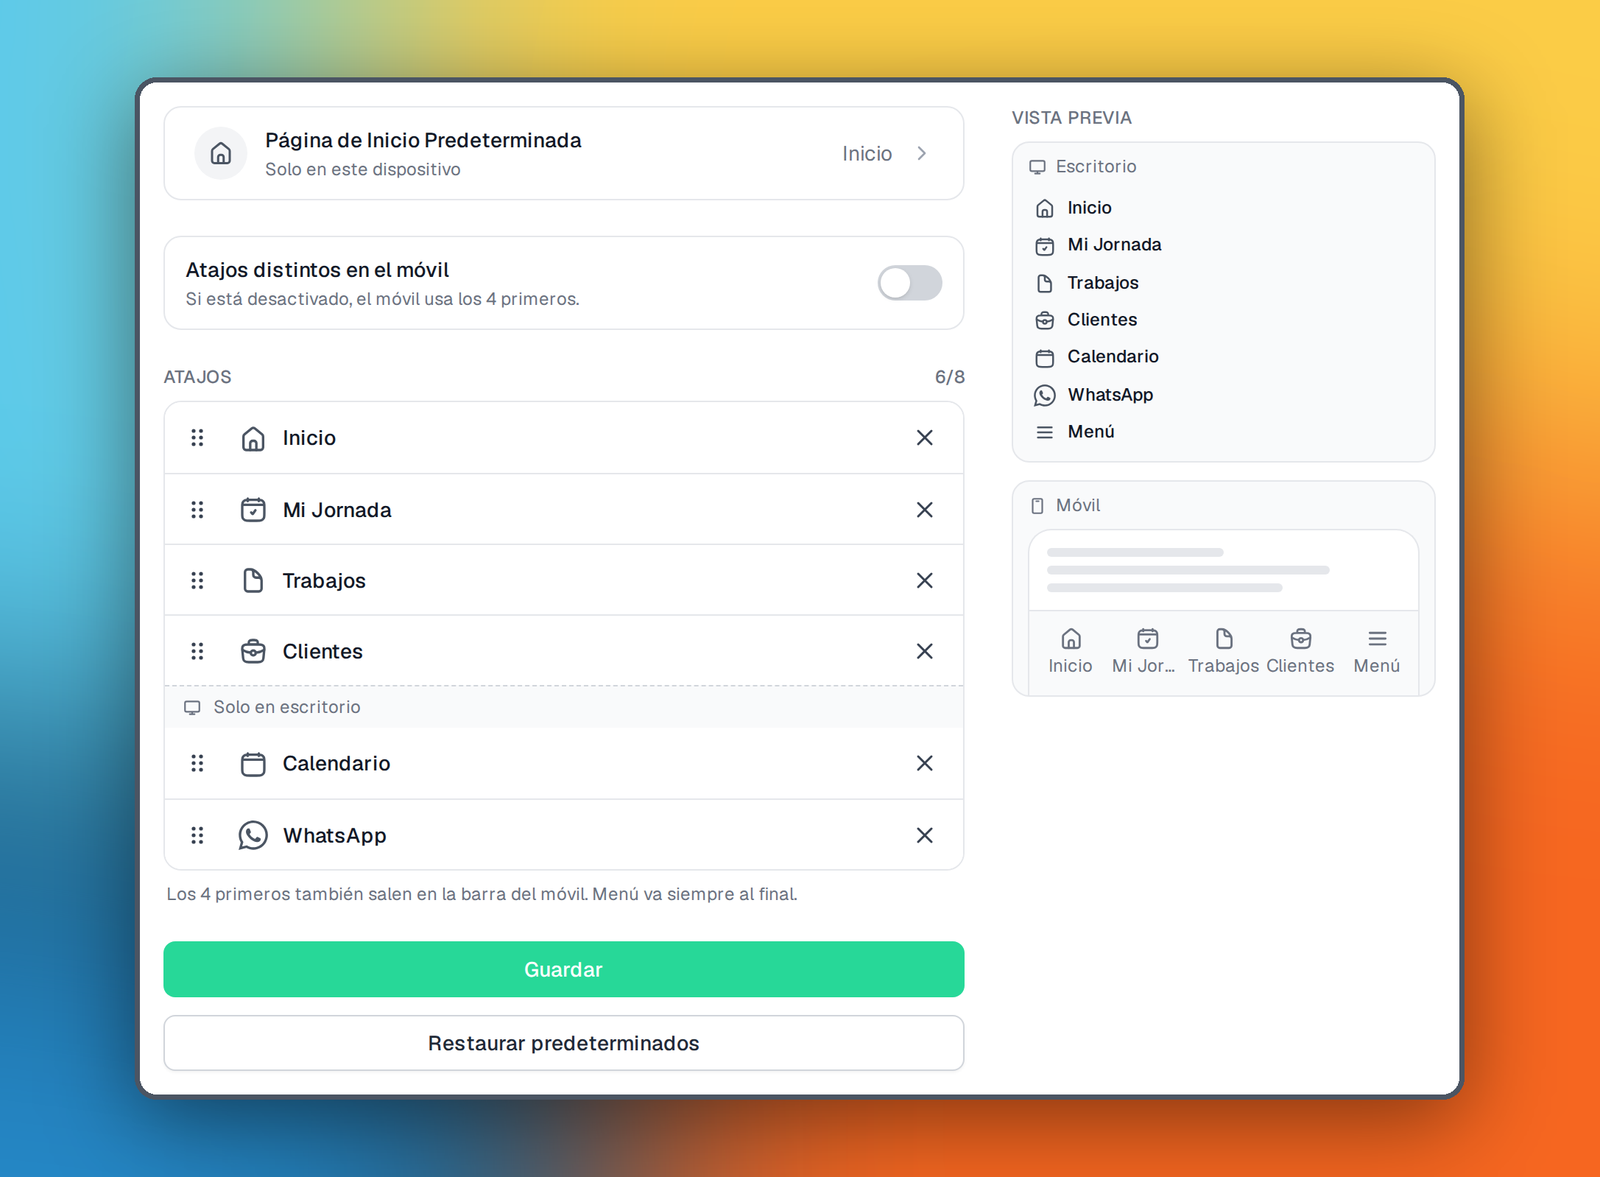Click the briefcase icon in Clientes shortcut row
This screenshot has width=1600, height=1177.
tap(253, 652)
